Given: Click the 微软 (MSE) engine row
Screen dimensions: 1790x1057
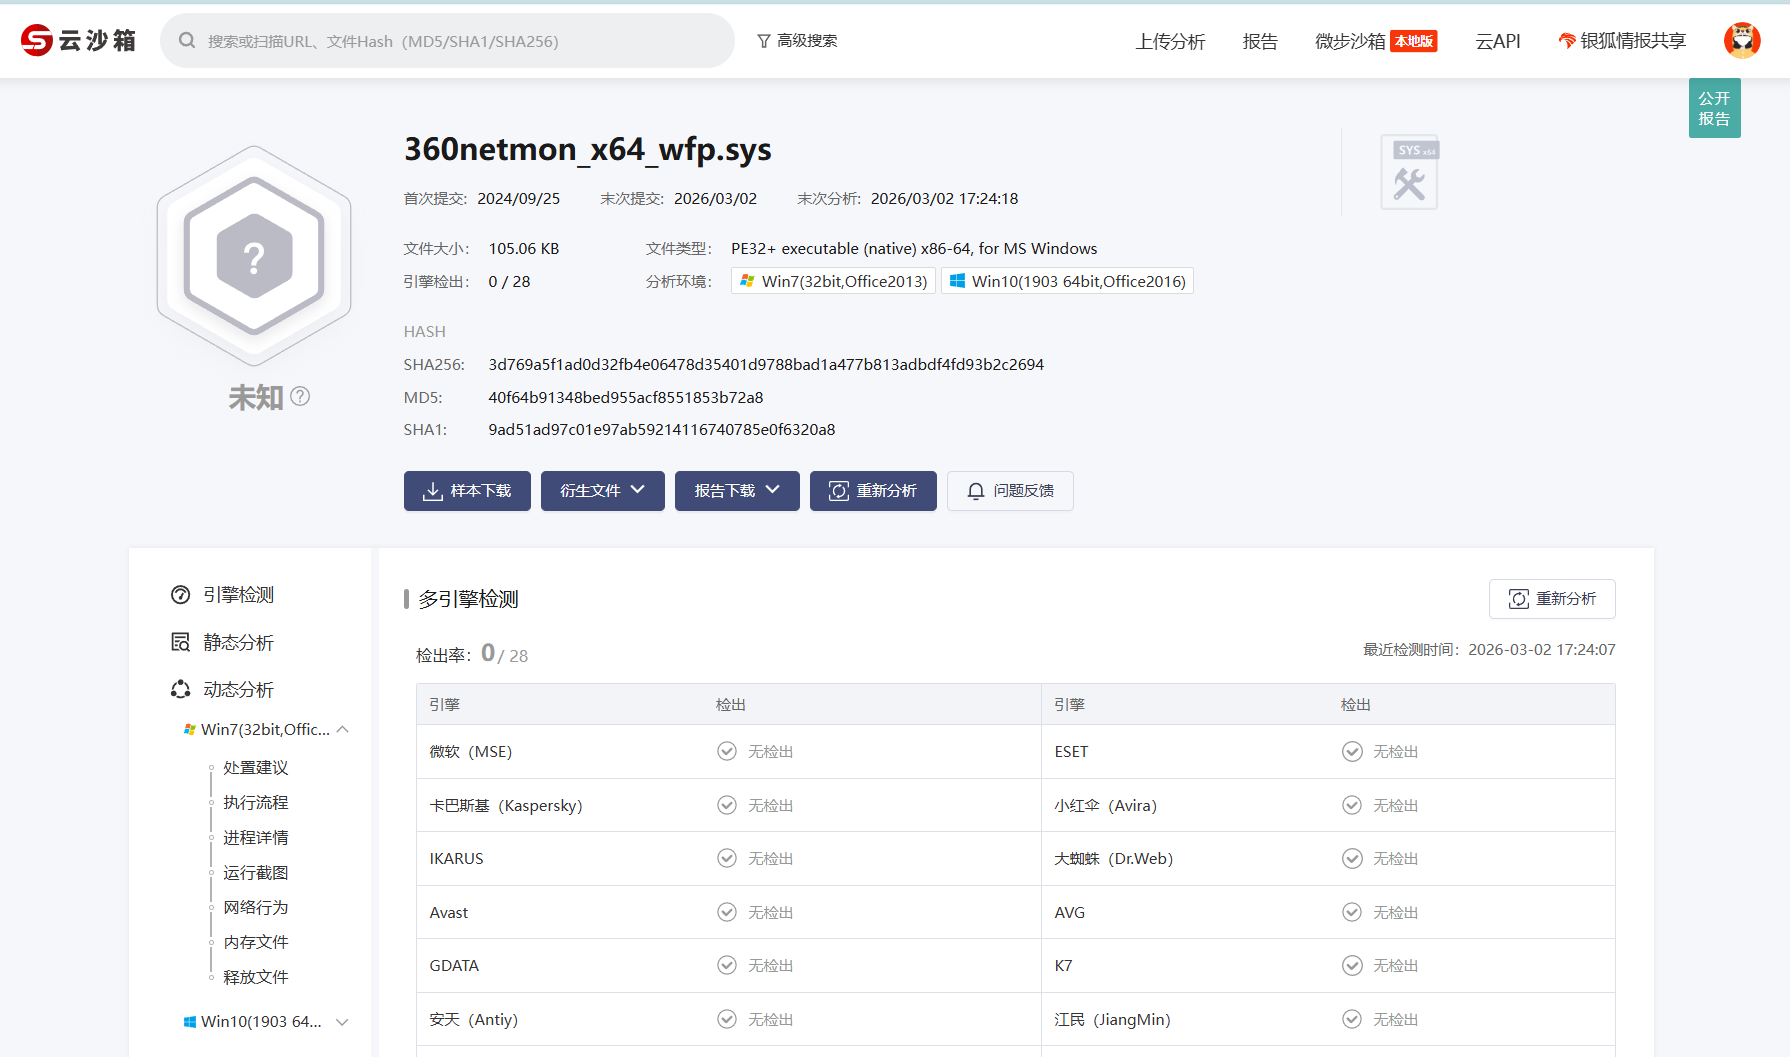Looking at the screenshot, I should [729, 752].
